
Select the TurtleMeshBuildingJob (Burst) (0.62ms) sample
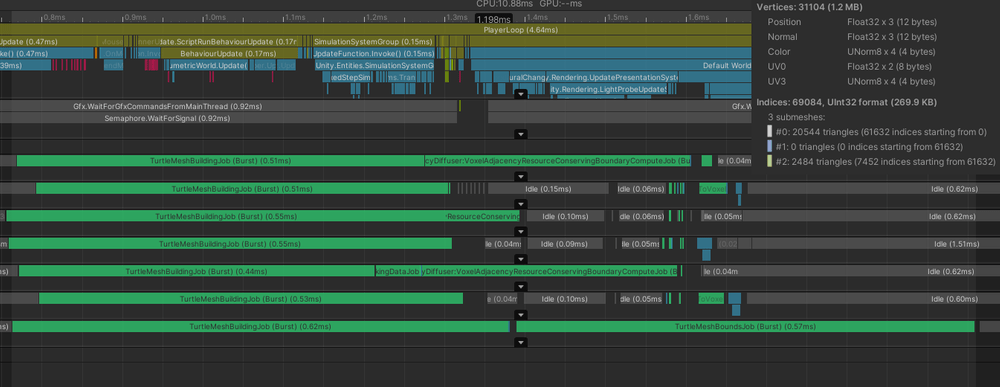260,326
